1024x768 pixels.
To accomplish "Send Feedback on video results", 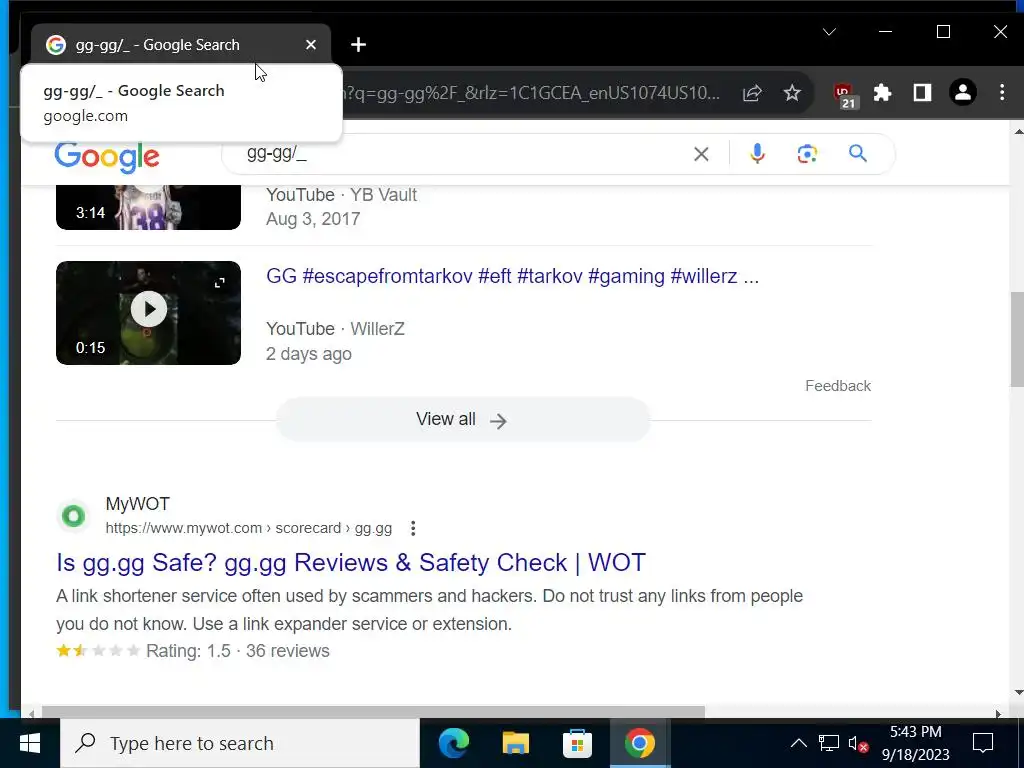I will 838,386.
